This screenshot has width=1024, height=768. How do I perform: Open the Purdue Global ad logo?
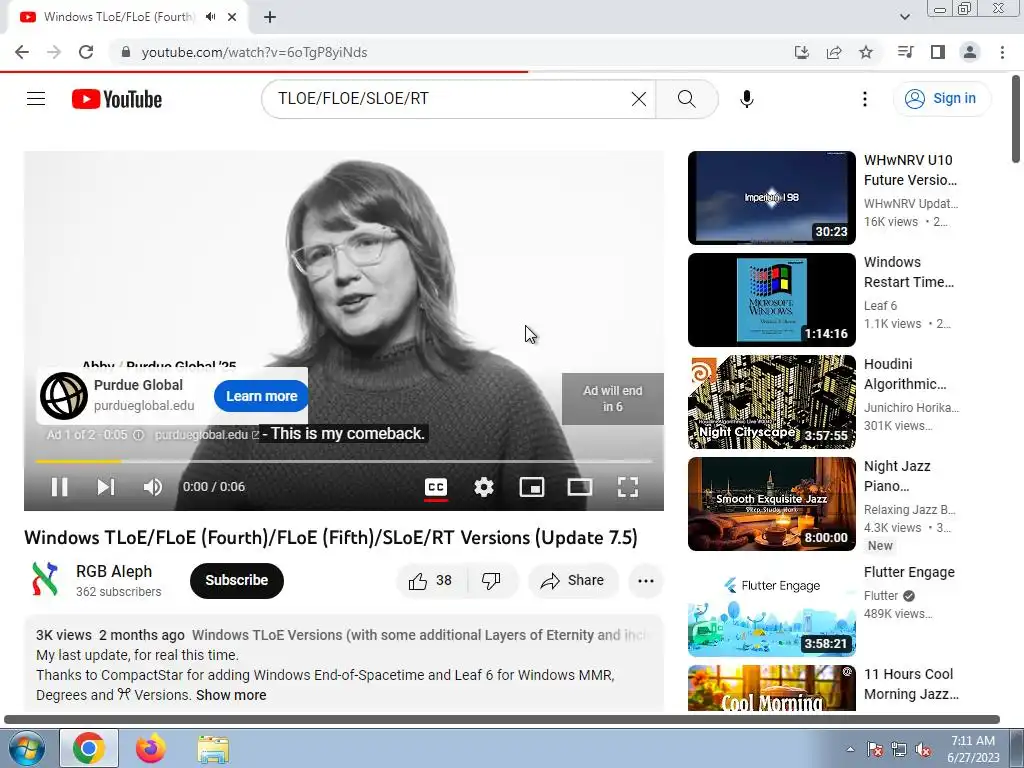[x=64, y=396]
